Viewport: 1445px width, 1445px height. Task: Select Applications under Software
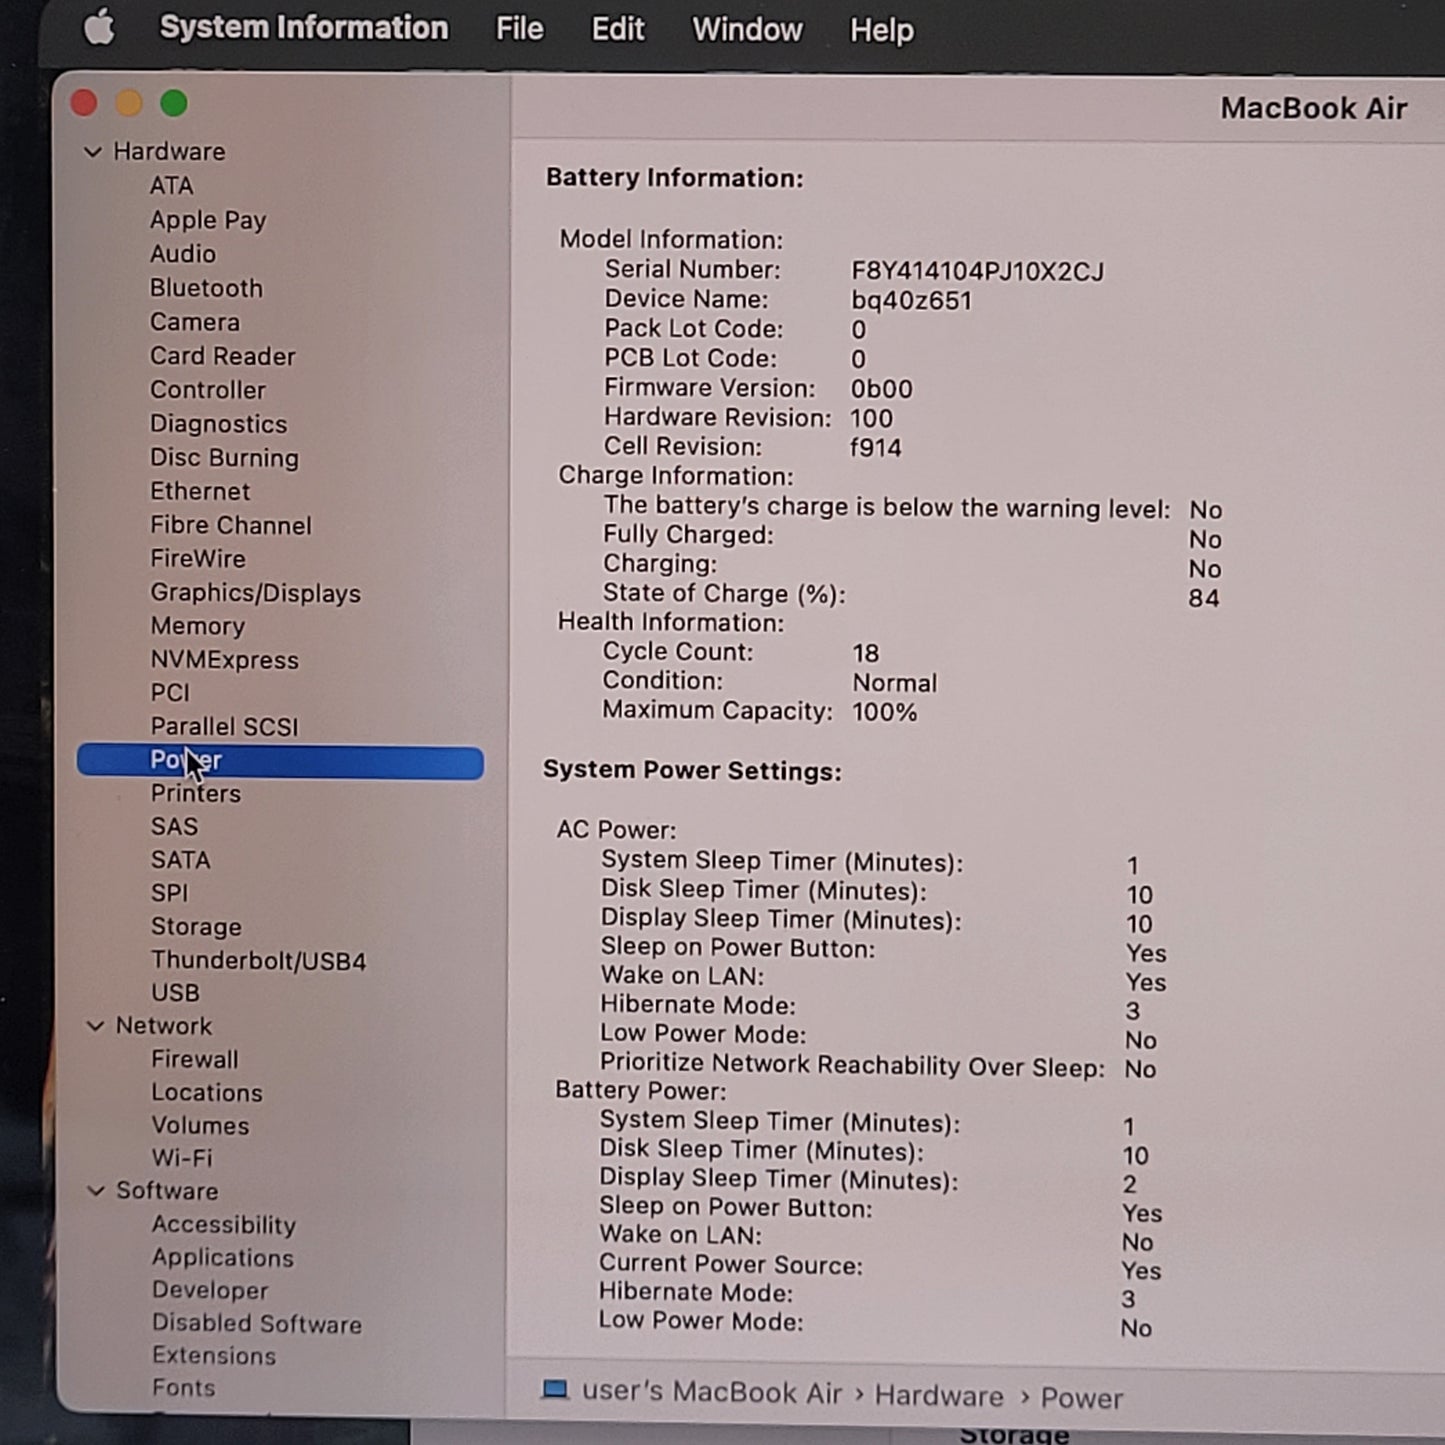[x=222, y=1258]
